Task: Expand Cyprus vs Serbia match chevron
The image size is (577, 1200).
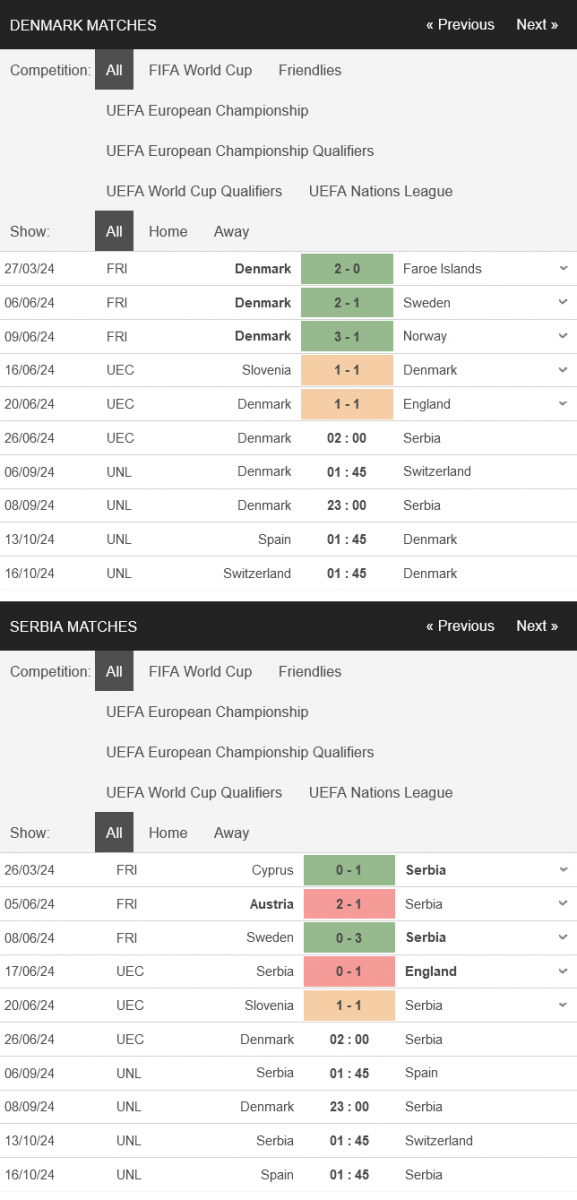Action: pyautogui.click(x=564, y=870)
